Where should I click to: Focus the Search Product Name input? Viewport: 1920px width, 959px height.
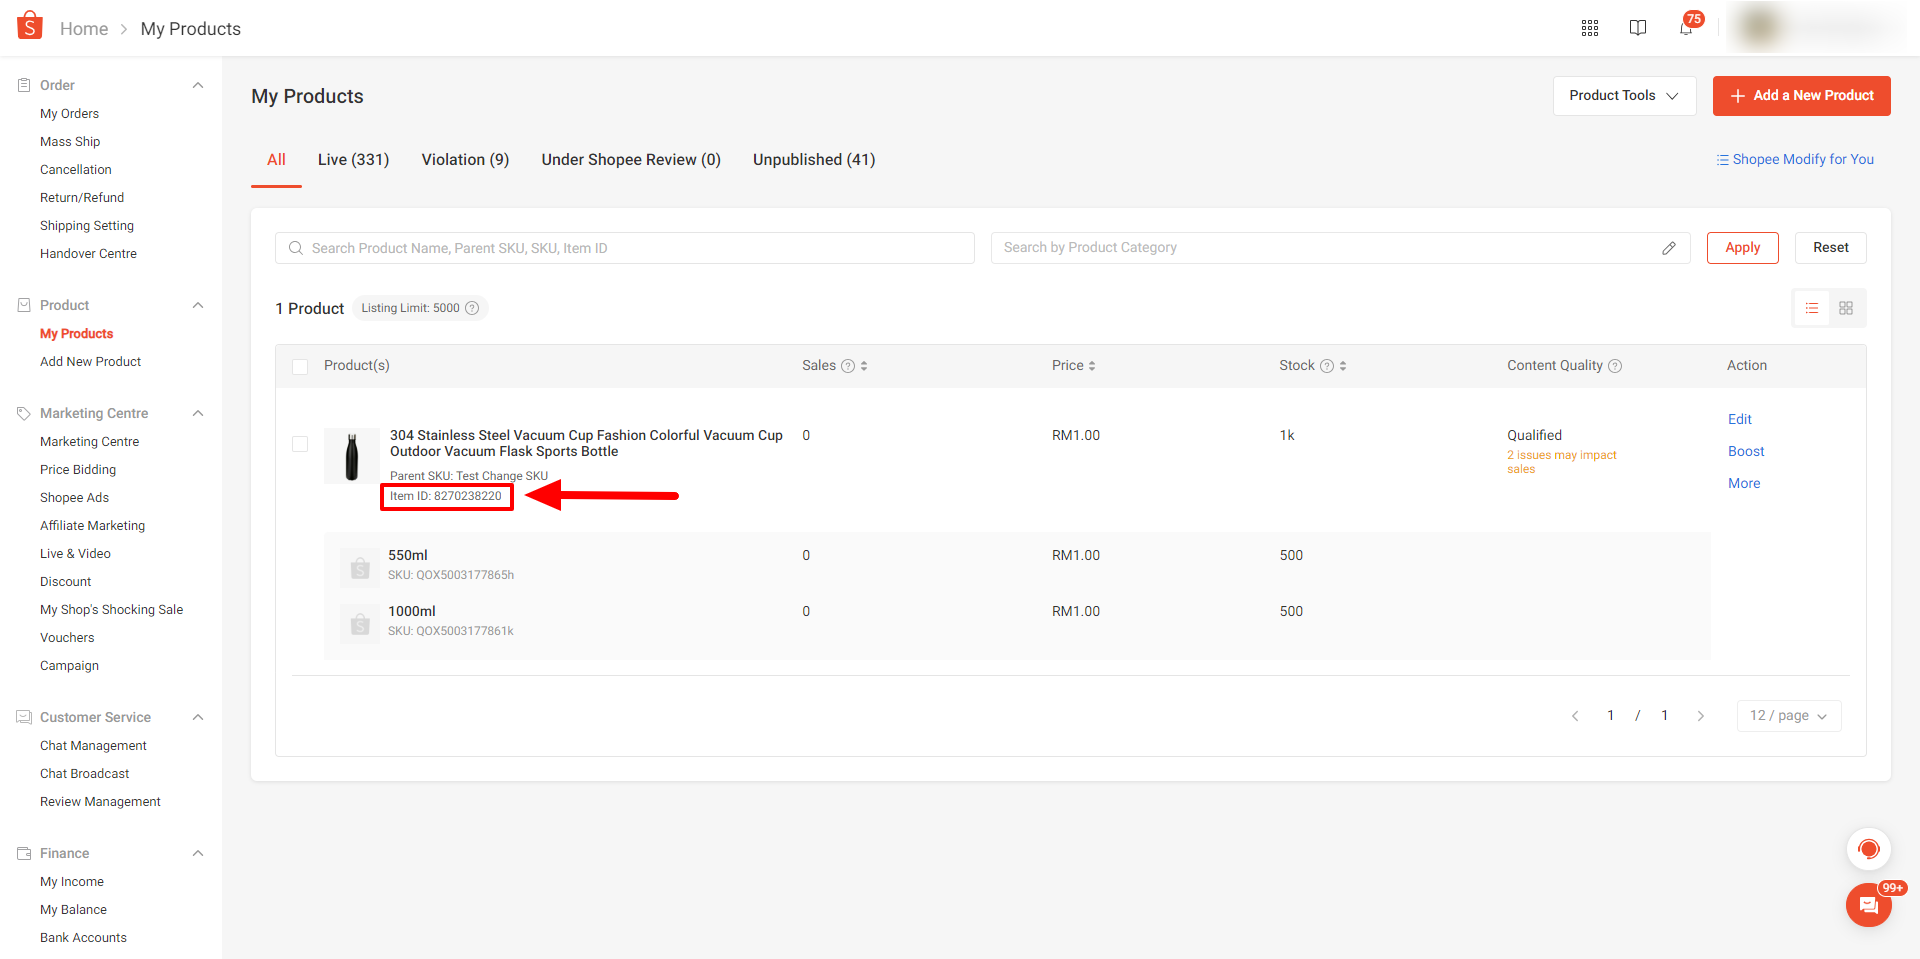point(625,248)
